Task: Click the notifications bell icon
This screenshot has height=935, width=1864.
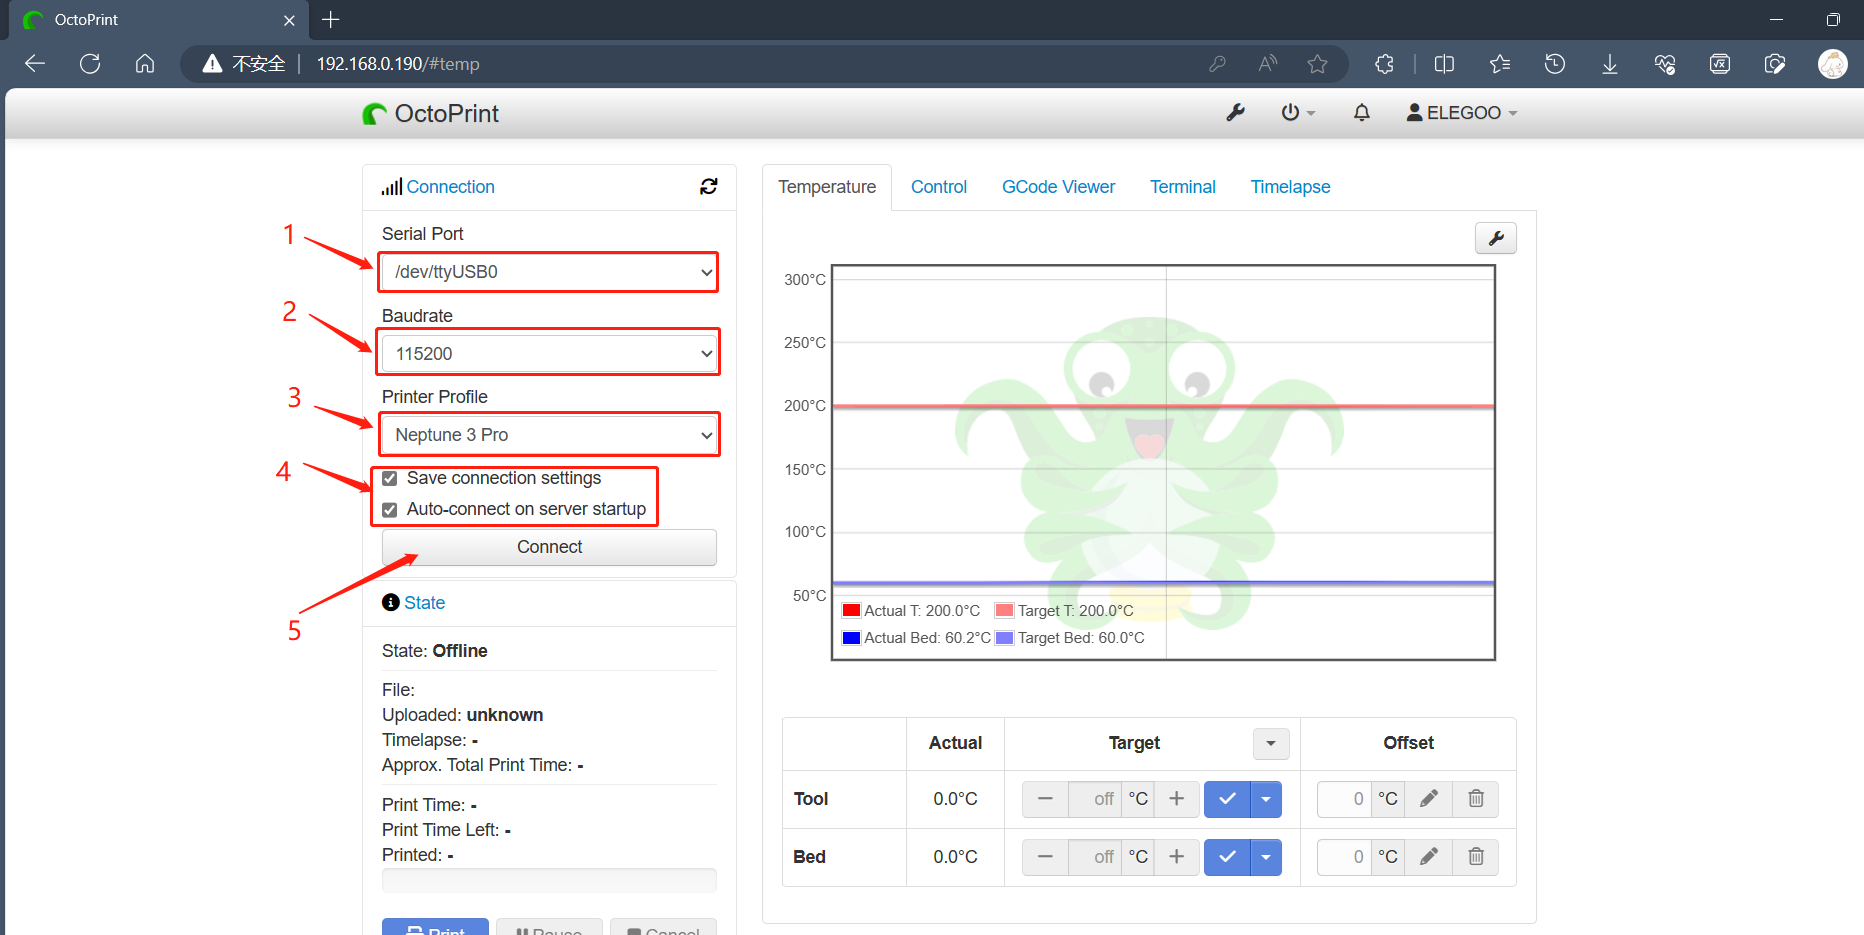Action: pos(1361,113)
